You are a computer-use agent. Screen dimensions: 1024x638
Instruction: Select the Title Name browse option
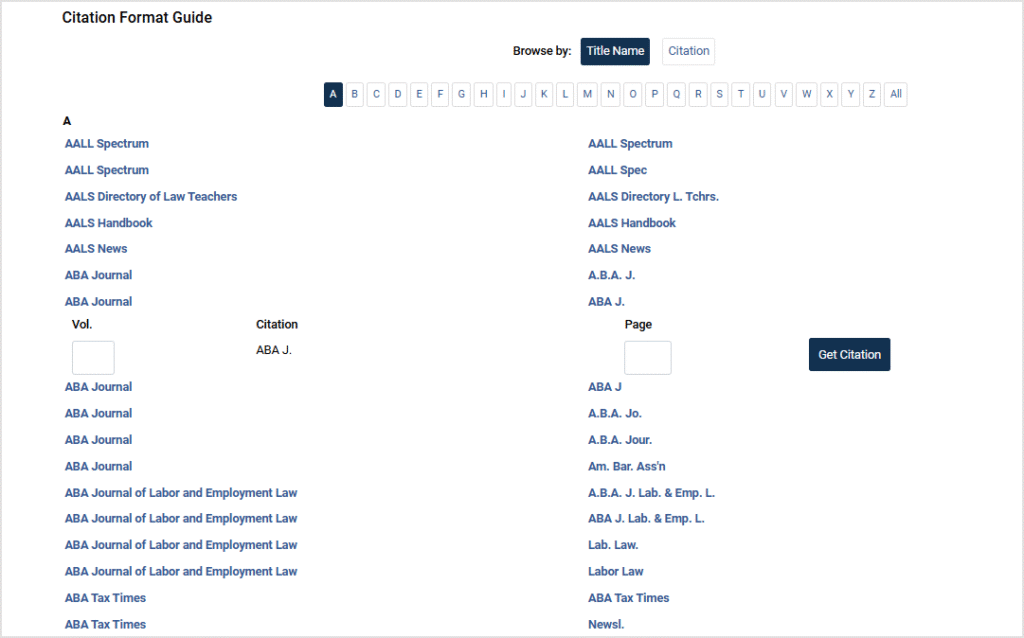(615, 51)
